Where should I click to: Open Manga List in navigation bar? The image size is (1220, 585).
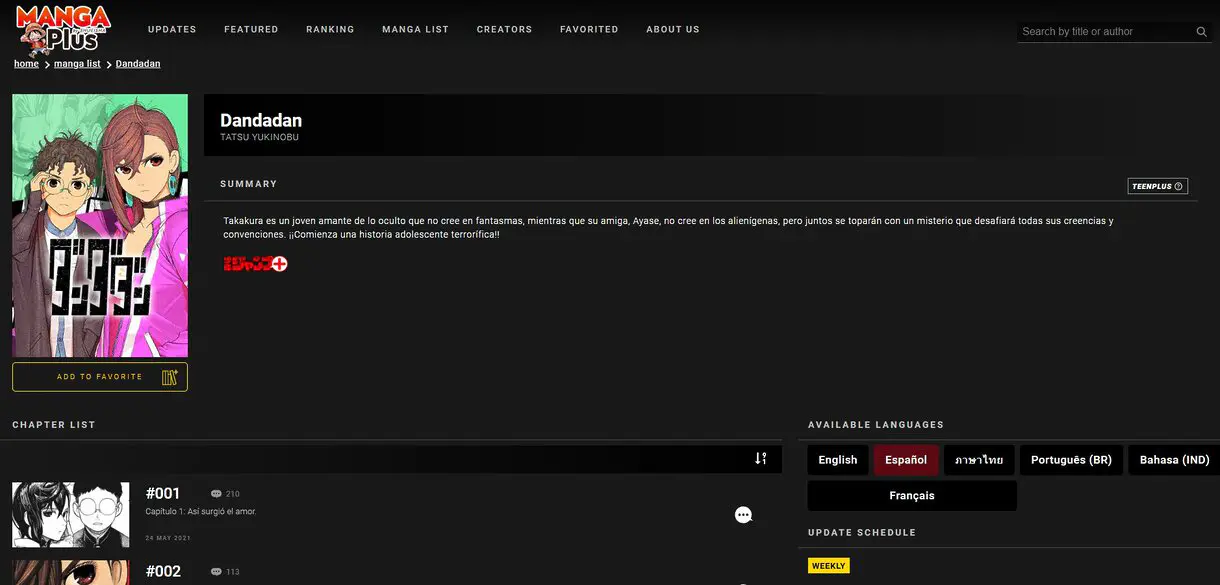pyautogui.click(x=415, y=30)
